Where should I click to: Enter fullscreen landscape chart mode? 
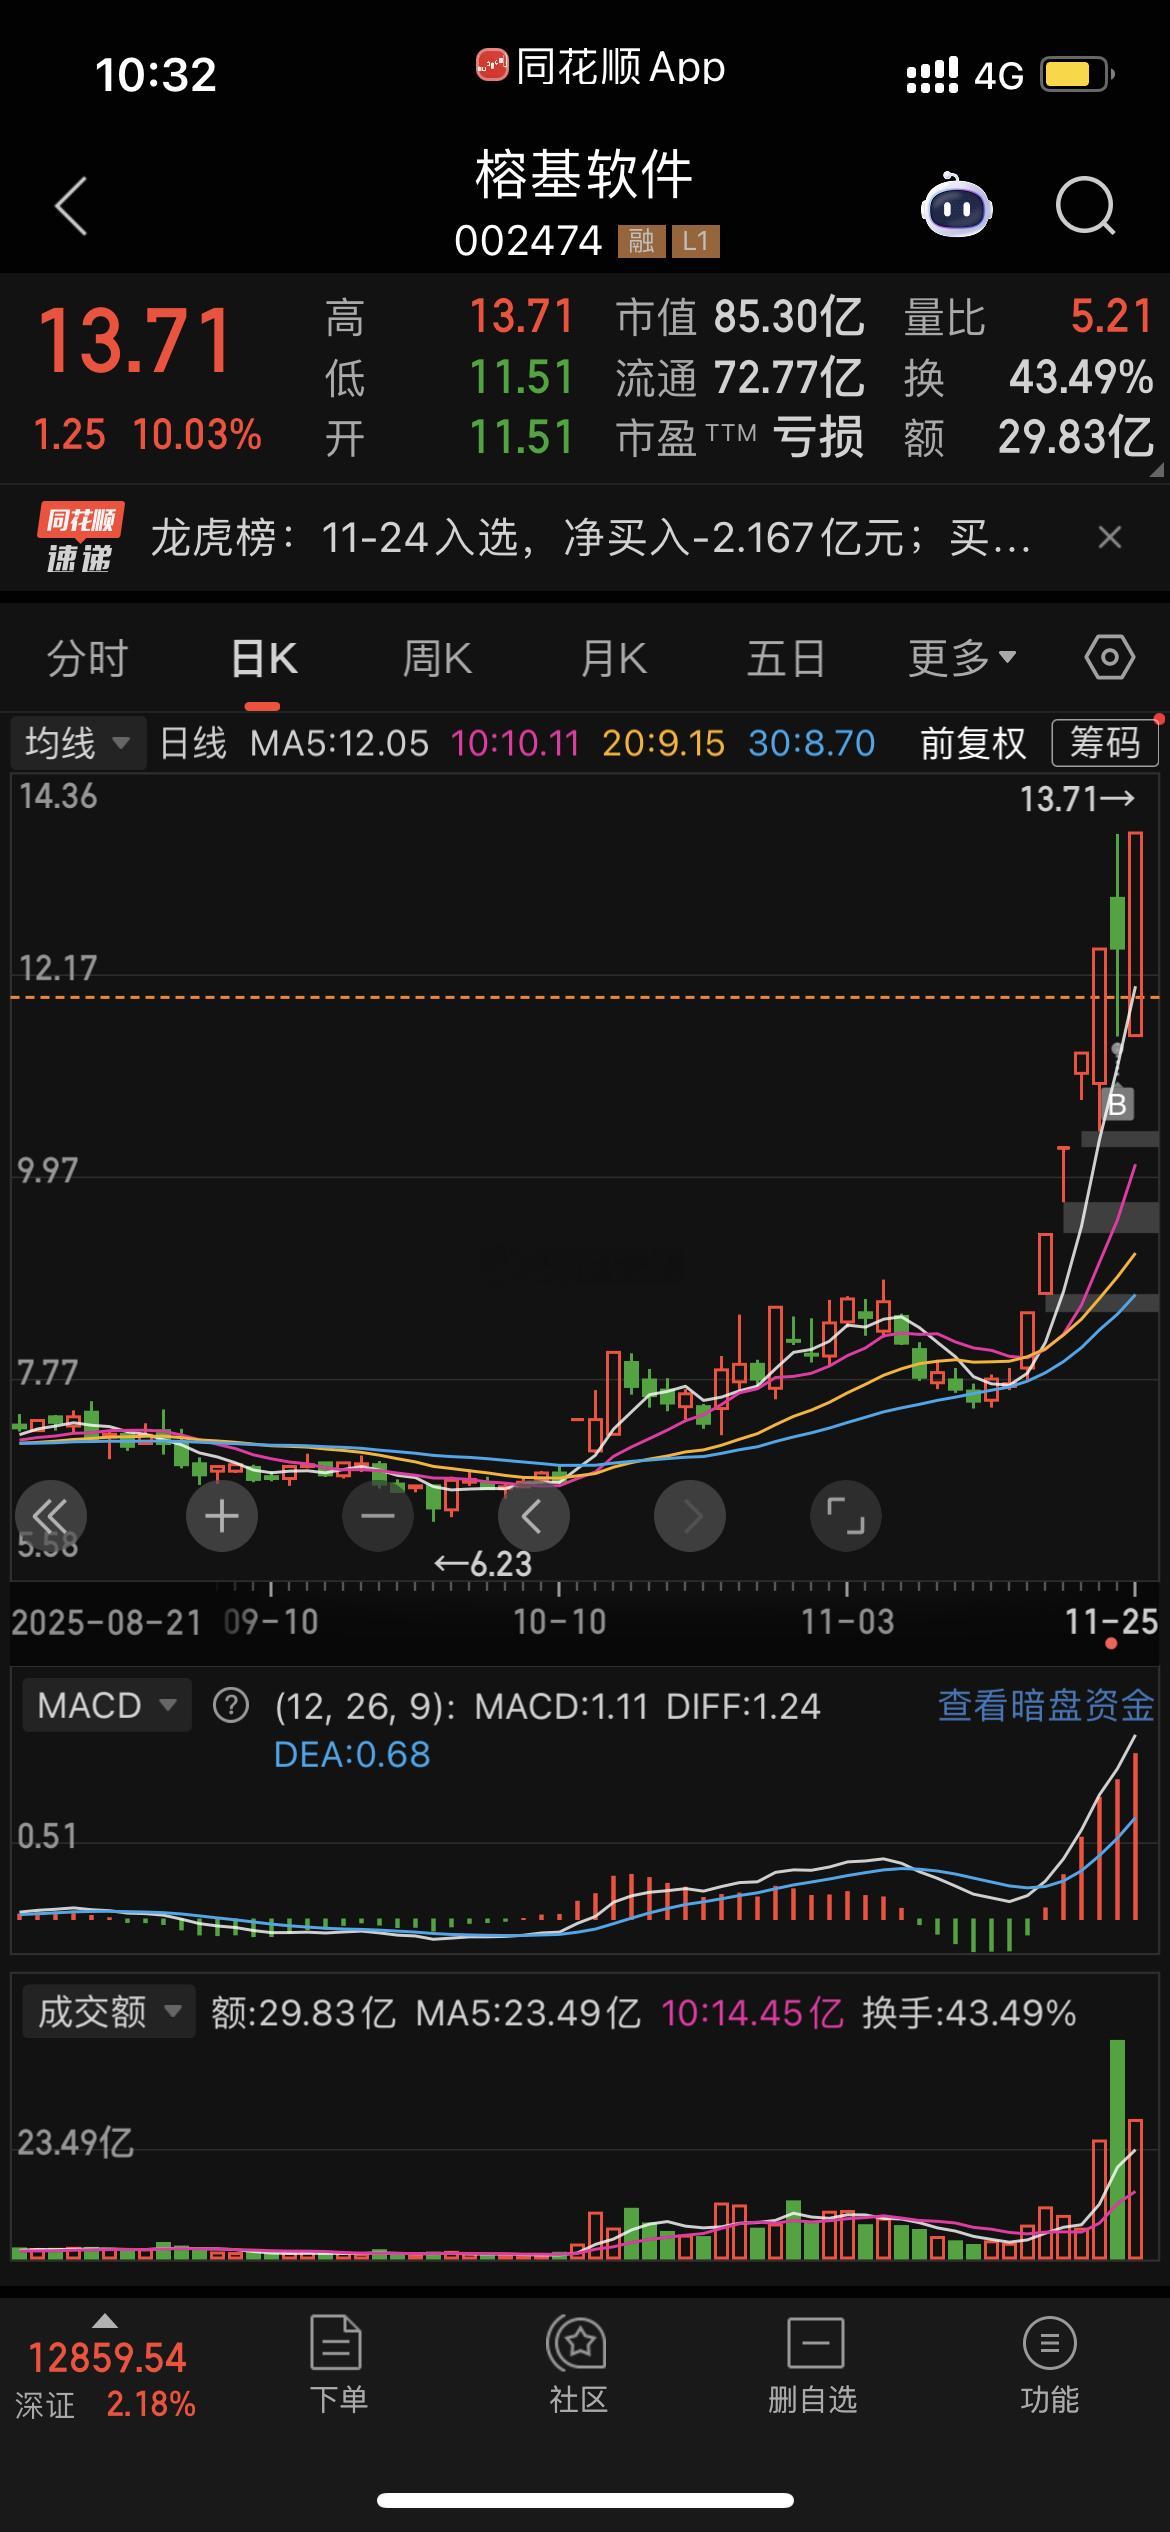[846, 1516]
